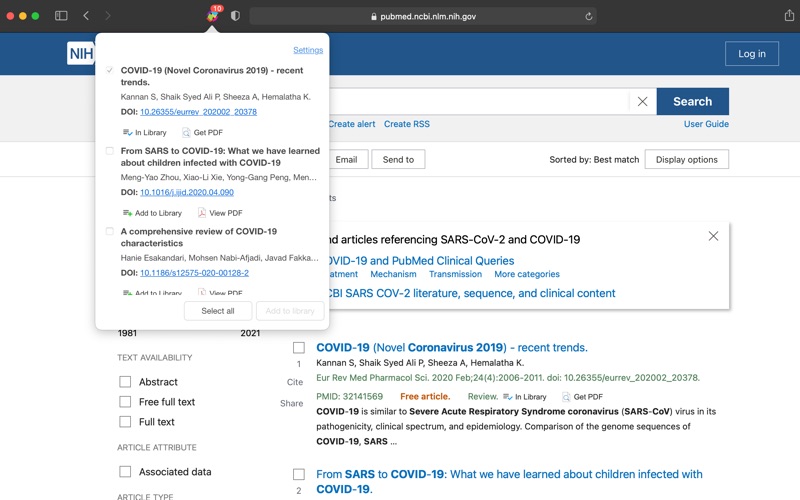This screenshot has height=500, width=800.
Task: Toggle the Safari sidebar icon
Action: (x=61, y=16)
